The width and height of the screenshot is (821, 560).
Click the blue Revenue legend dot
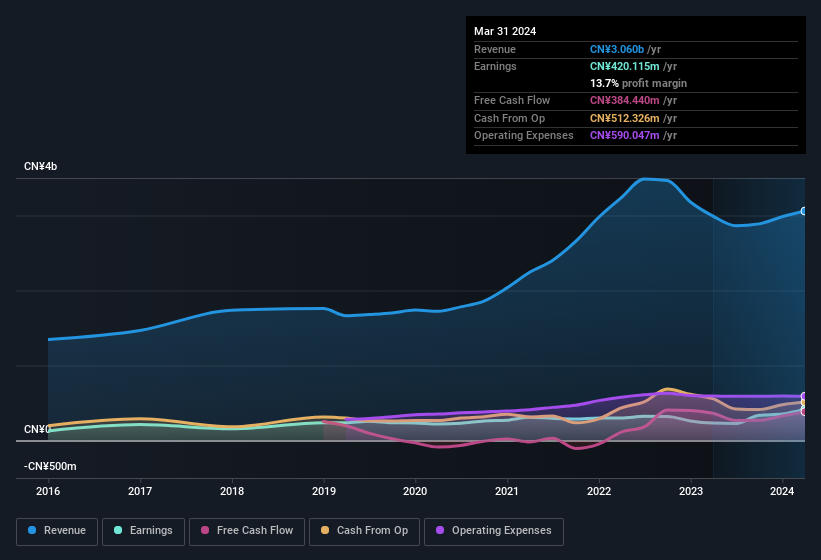(33, 531)
